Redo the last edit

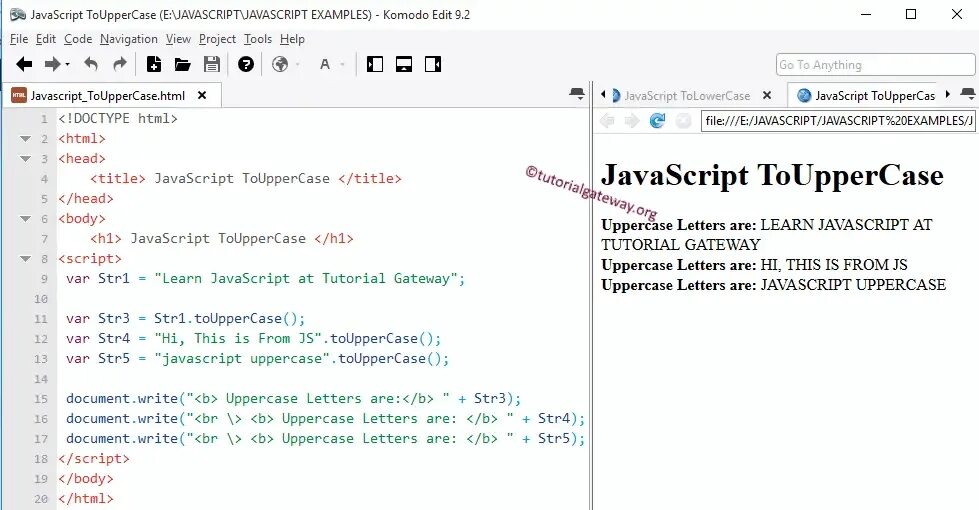pyautogui.click(x=120, y=64)
